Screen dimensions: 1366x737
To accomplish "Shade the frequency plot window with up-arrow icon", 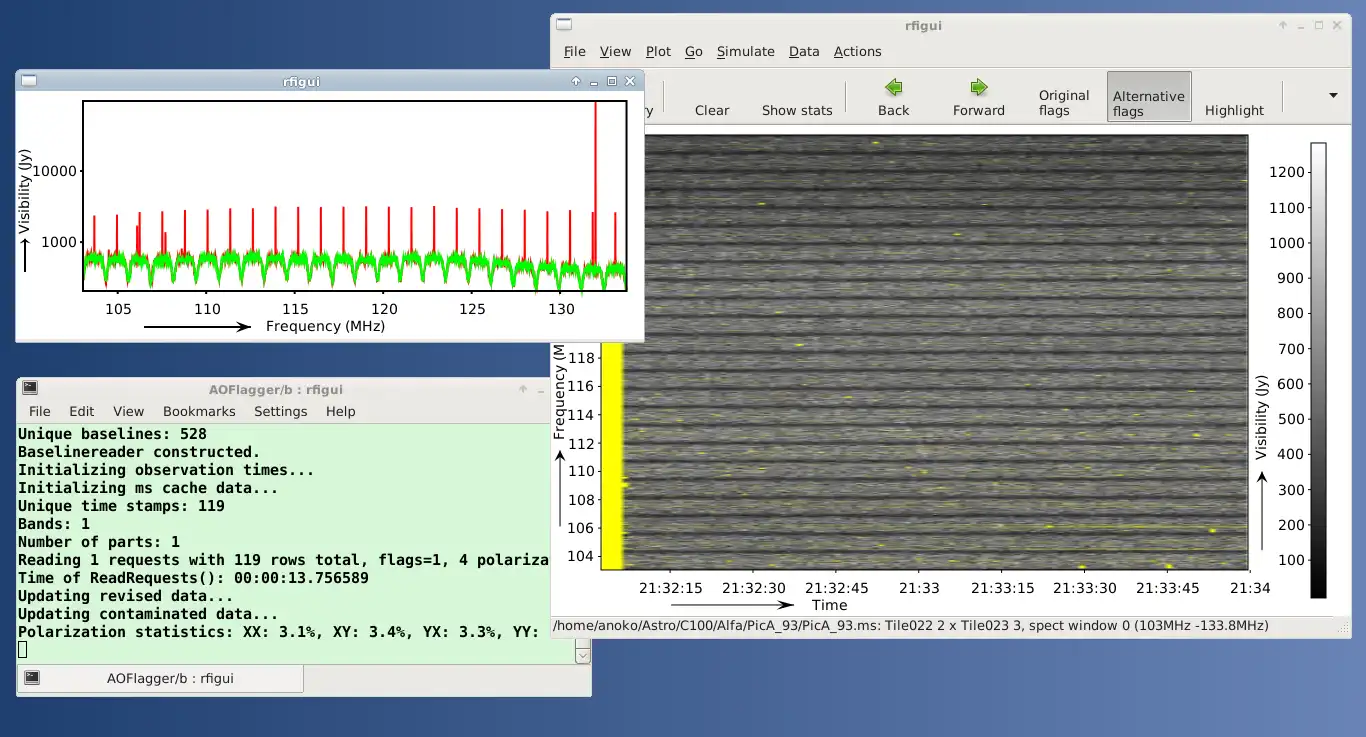I will (x=576, y=82).
